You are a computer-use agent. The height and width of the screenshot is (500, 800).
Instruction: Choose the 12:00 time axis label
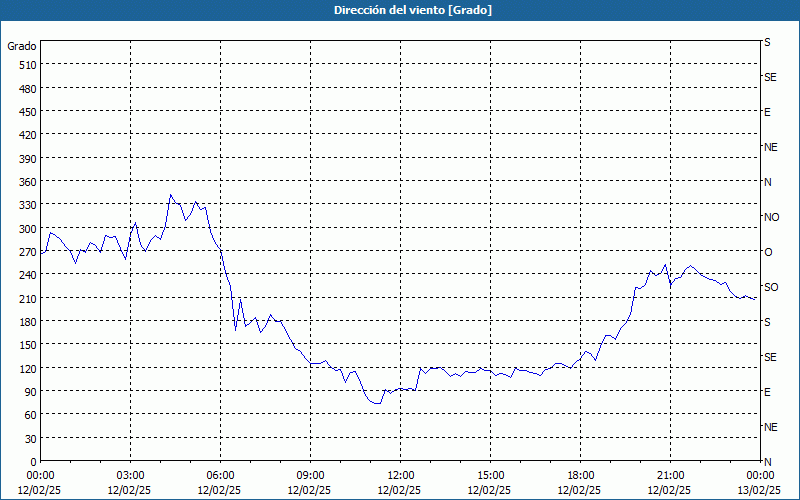(x=401, y=476)
